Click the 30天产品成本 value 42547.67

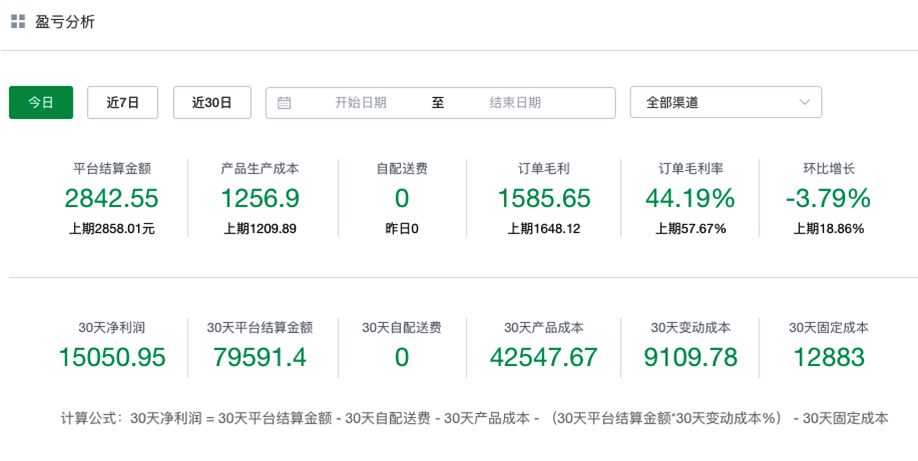tap(544, 357)
